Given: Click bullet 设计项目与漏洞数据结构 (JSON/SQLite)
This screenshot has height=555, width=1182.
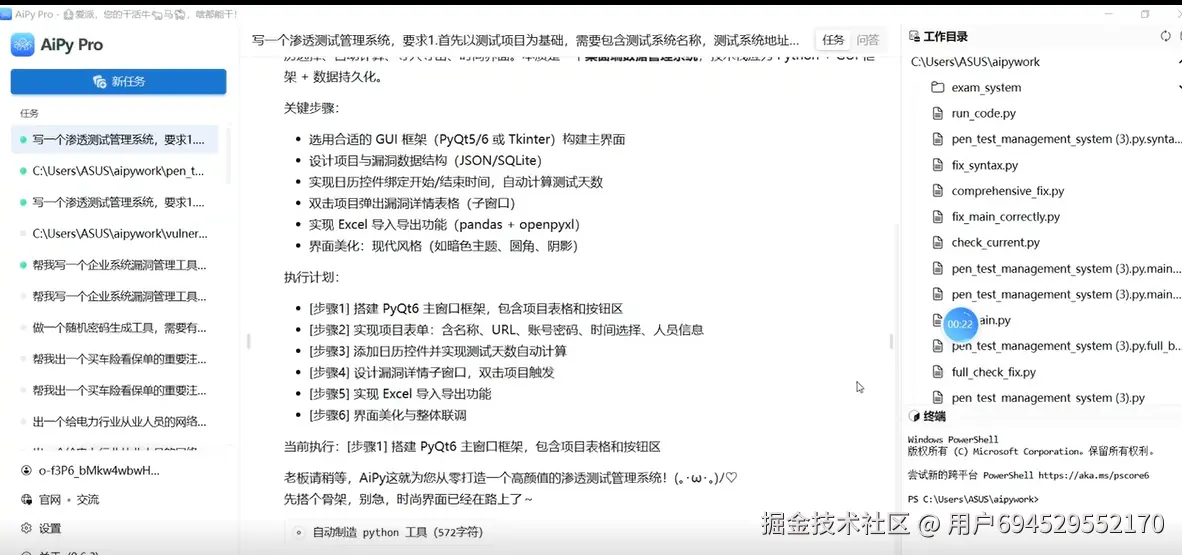Looking at the screenshot, I should click(425, 161).
